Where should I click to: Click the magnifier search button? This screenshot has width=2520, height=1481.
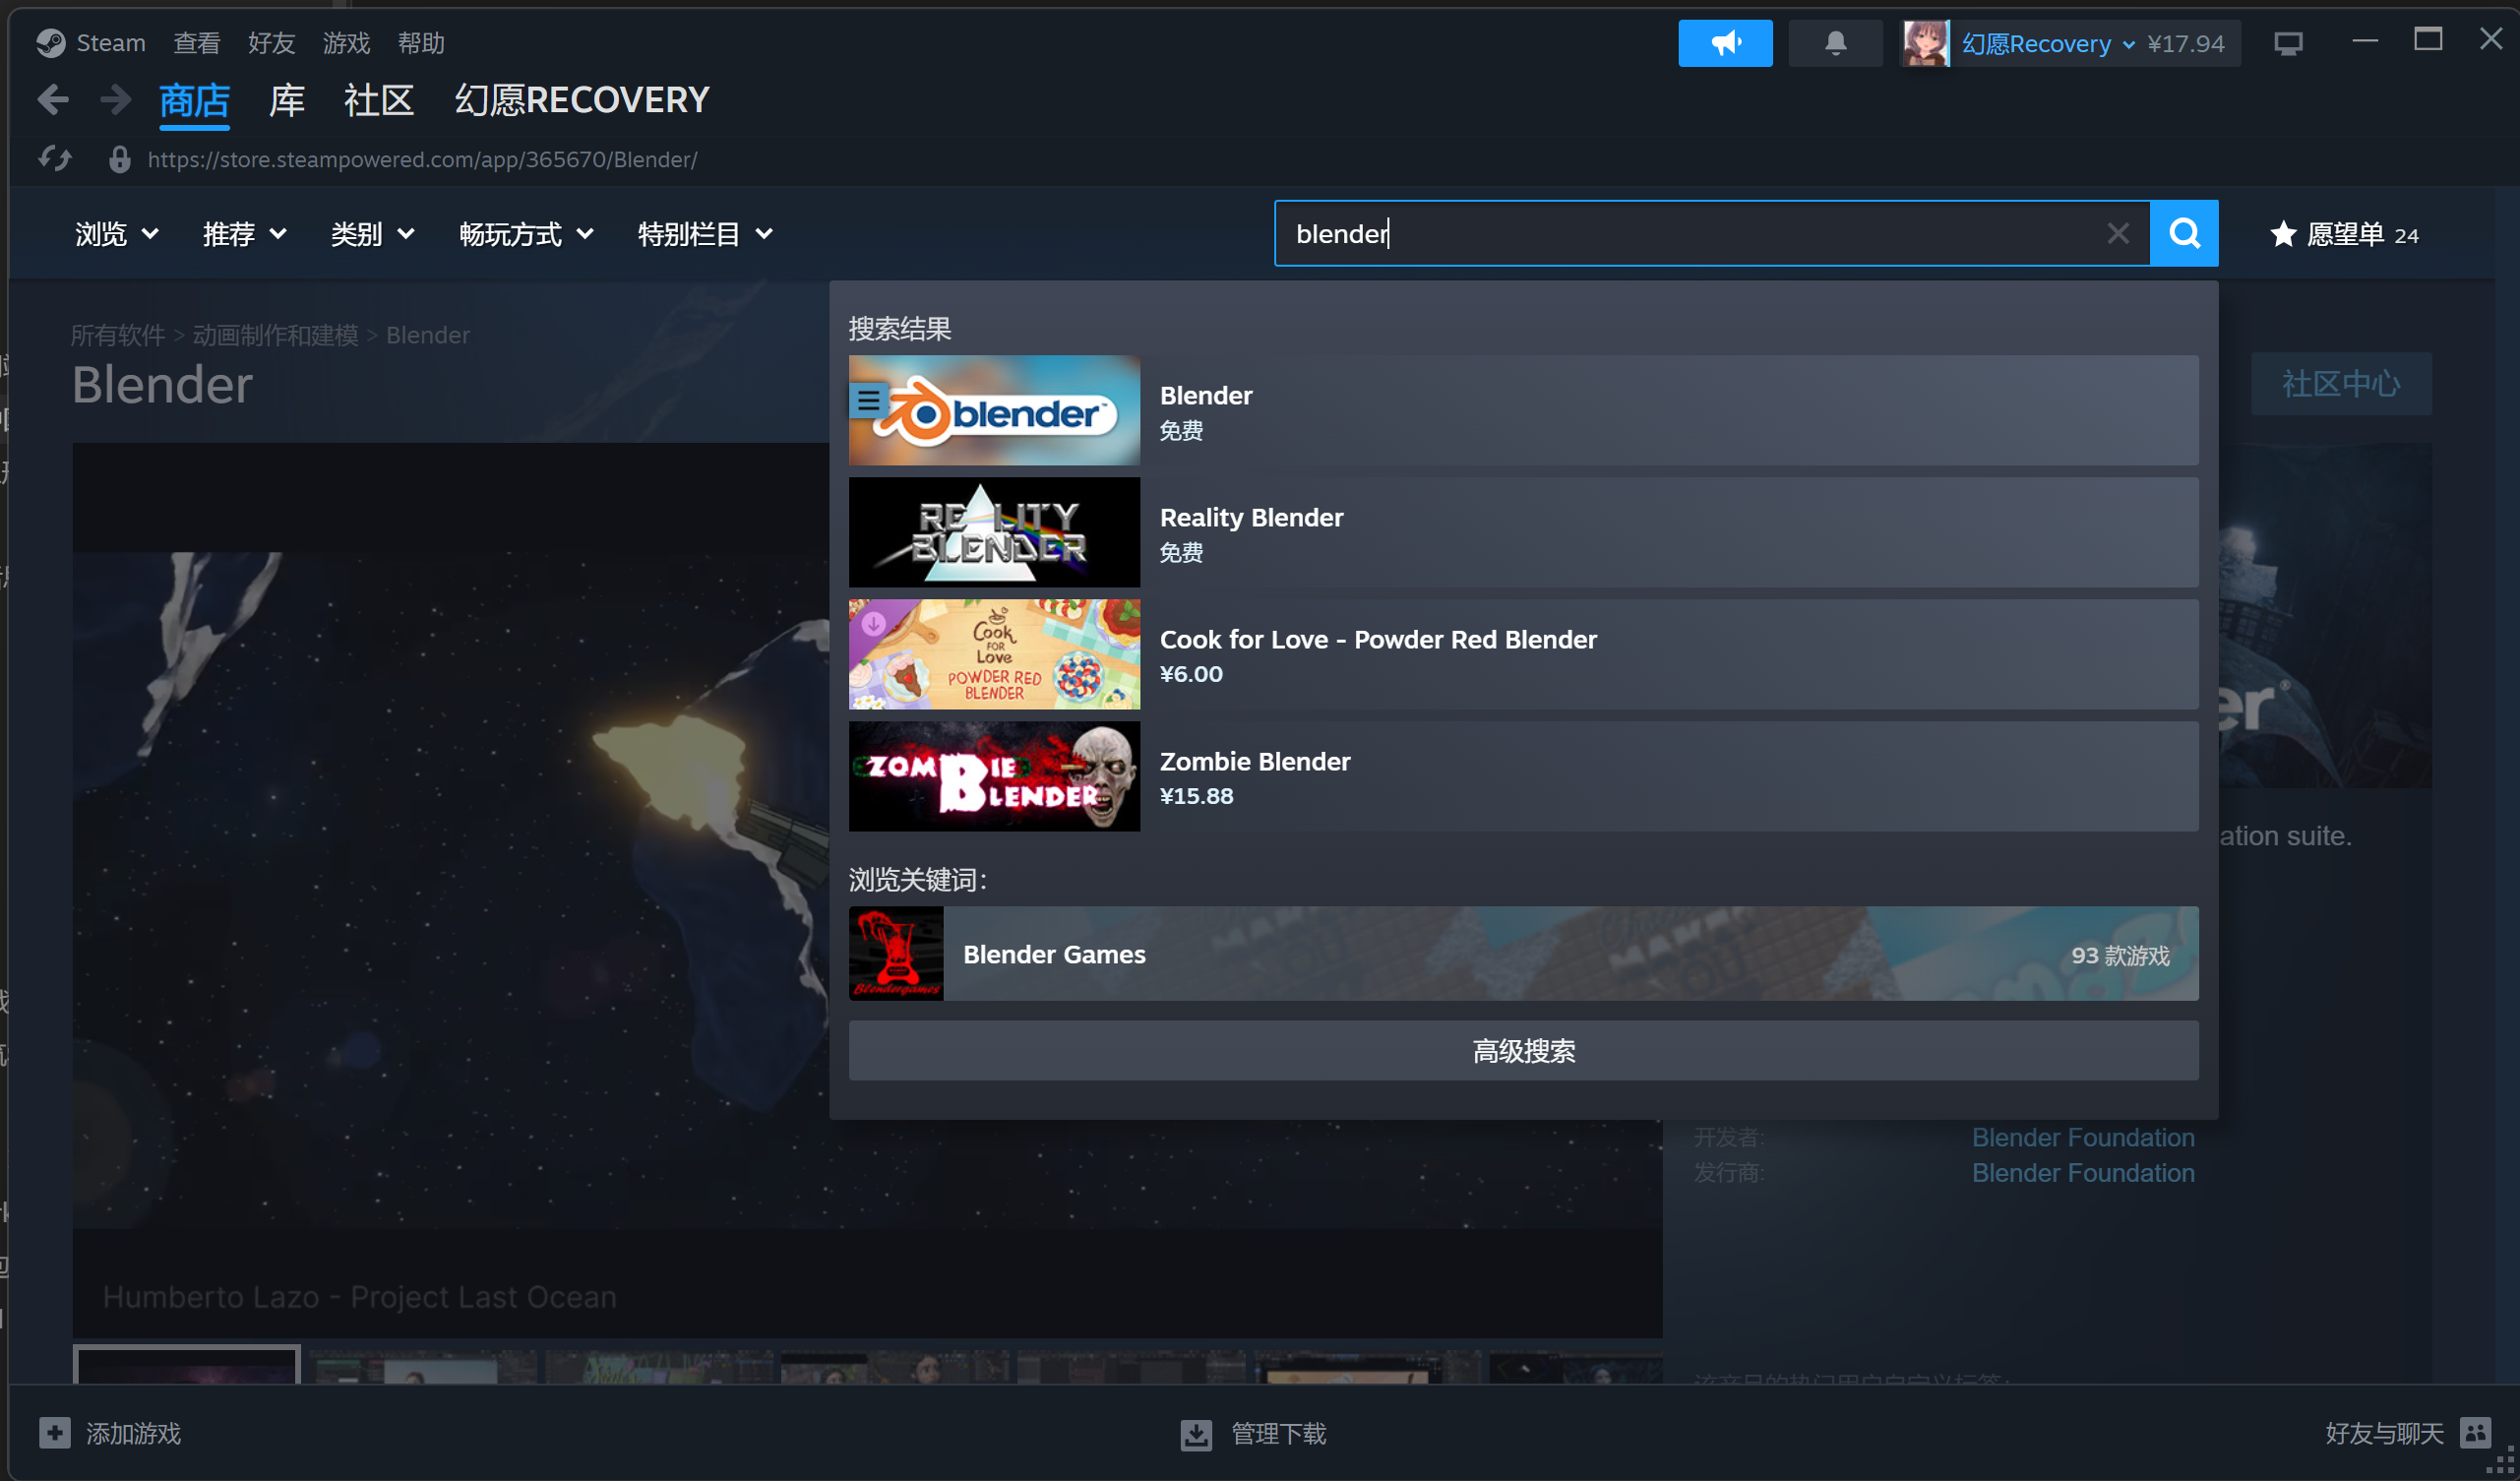2184,233
